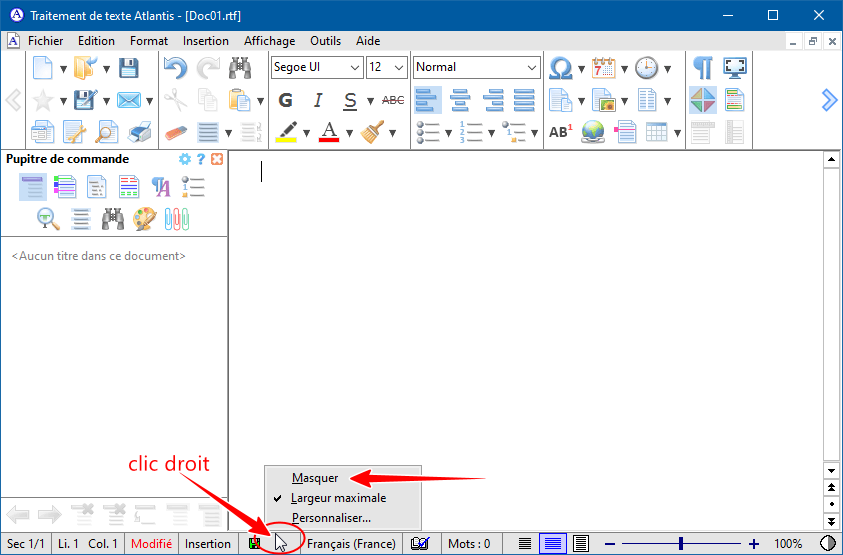
Task: Click the green save icon in status bar
Action: (x=255, y=544)
